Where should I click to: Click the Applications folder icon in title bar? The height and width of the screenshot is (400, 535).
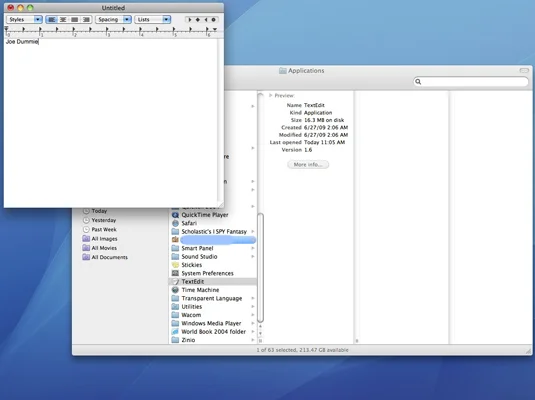(283, 71)
